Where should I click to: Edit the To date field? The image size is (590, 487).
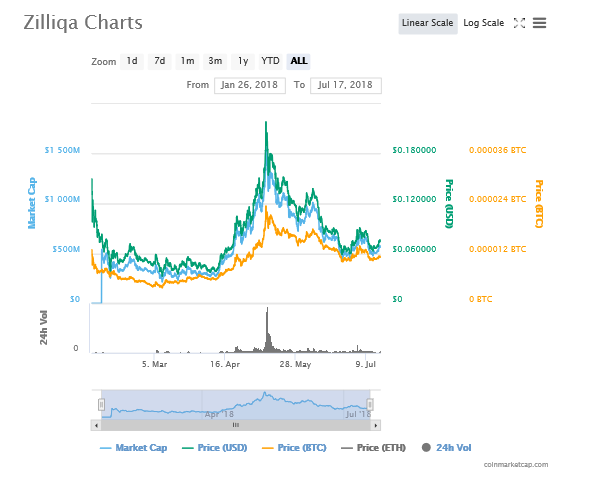tap(346, 85)
